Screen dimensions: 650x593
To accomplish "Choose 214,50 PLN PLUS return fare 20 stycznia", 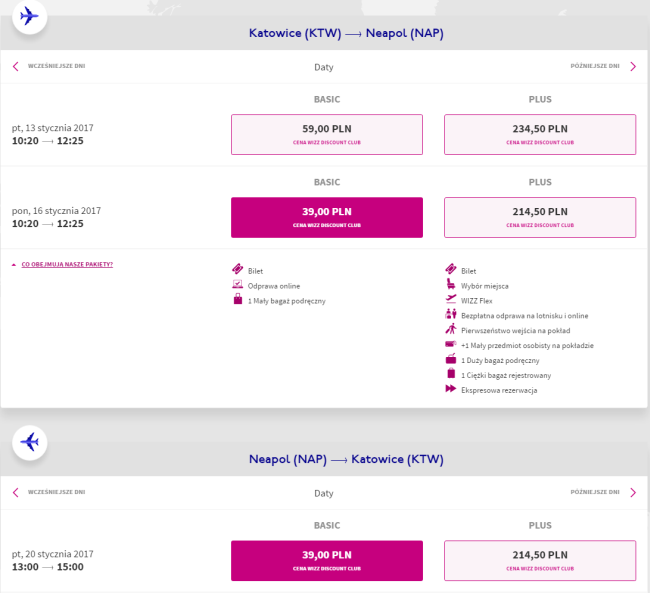I will point(540,560).
